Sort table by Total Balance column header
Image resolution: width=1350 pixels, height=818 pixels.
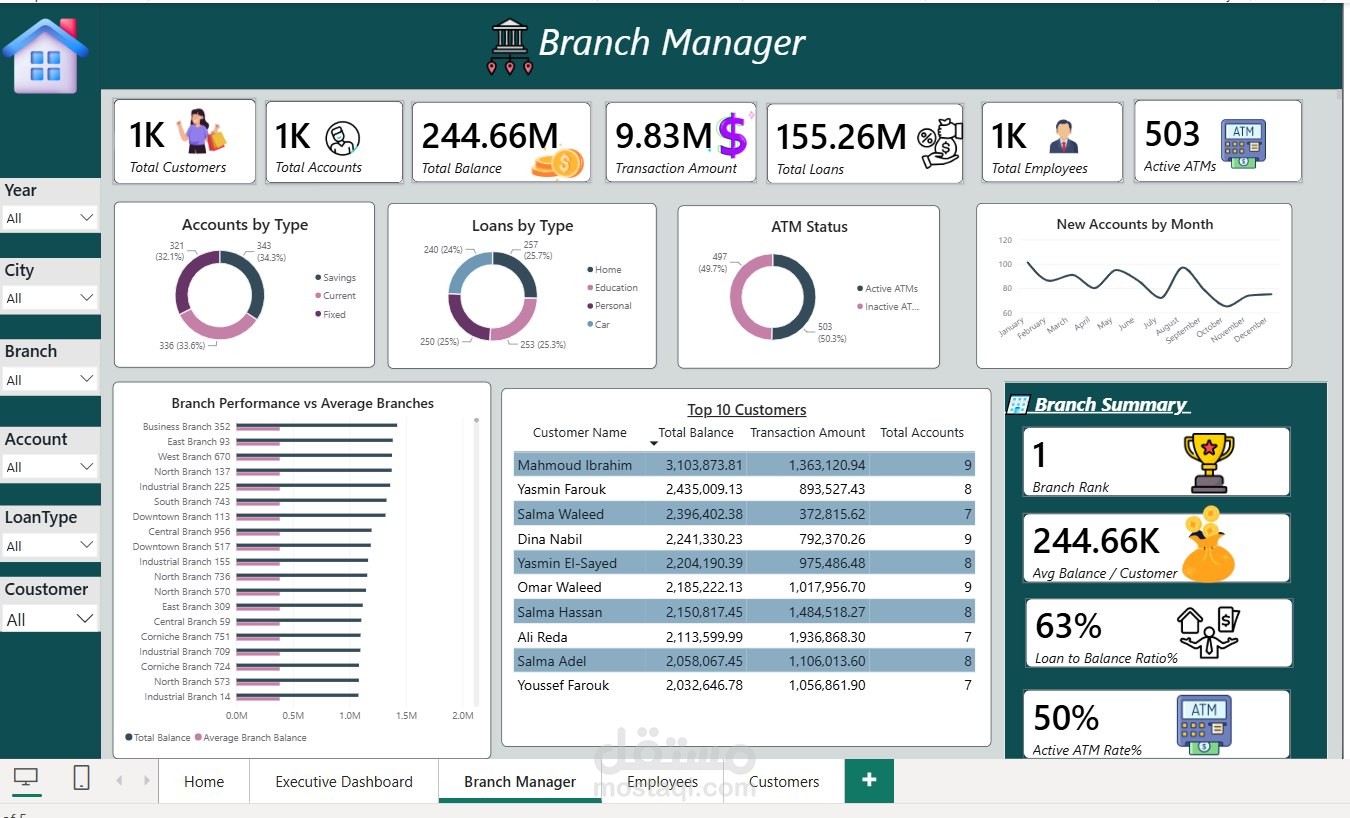coord(696,433)
